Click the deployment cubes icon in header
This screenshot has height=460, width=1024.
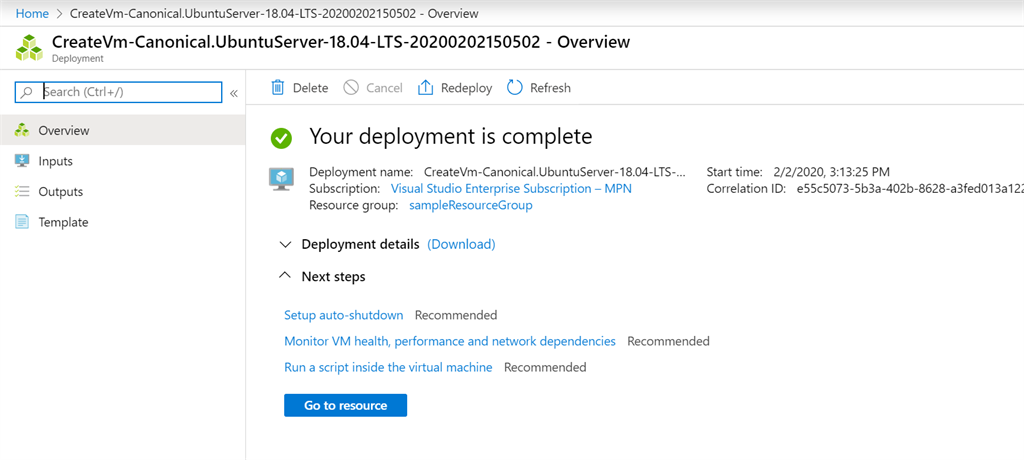point(29,48)
